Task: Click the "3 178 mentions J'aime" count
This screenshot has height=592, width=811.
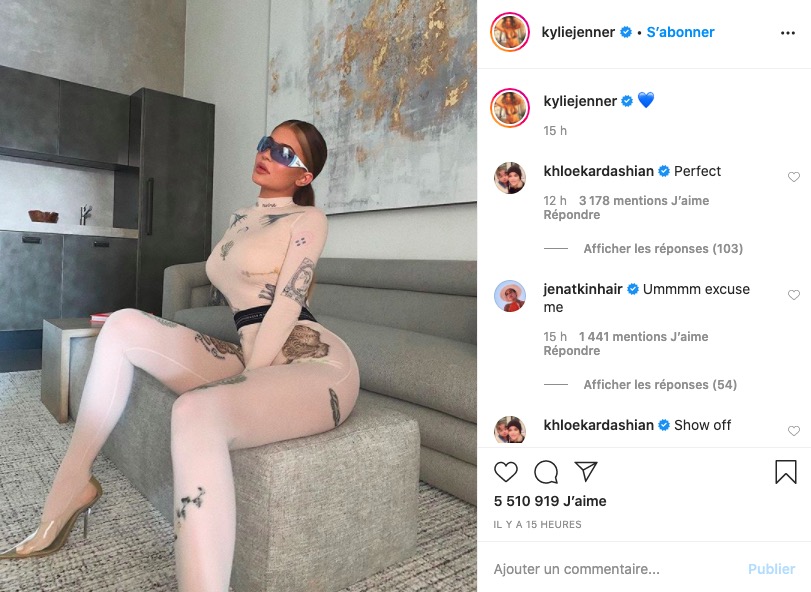Action: 644,201
